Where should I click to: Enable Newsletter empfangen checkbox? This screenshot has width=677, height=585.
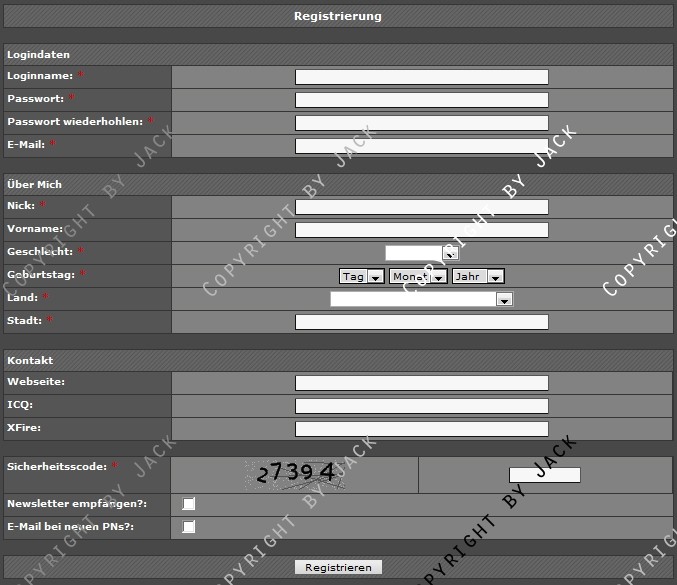coord(189,504)
